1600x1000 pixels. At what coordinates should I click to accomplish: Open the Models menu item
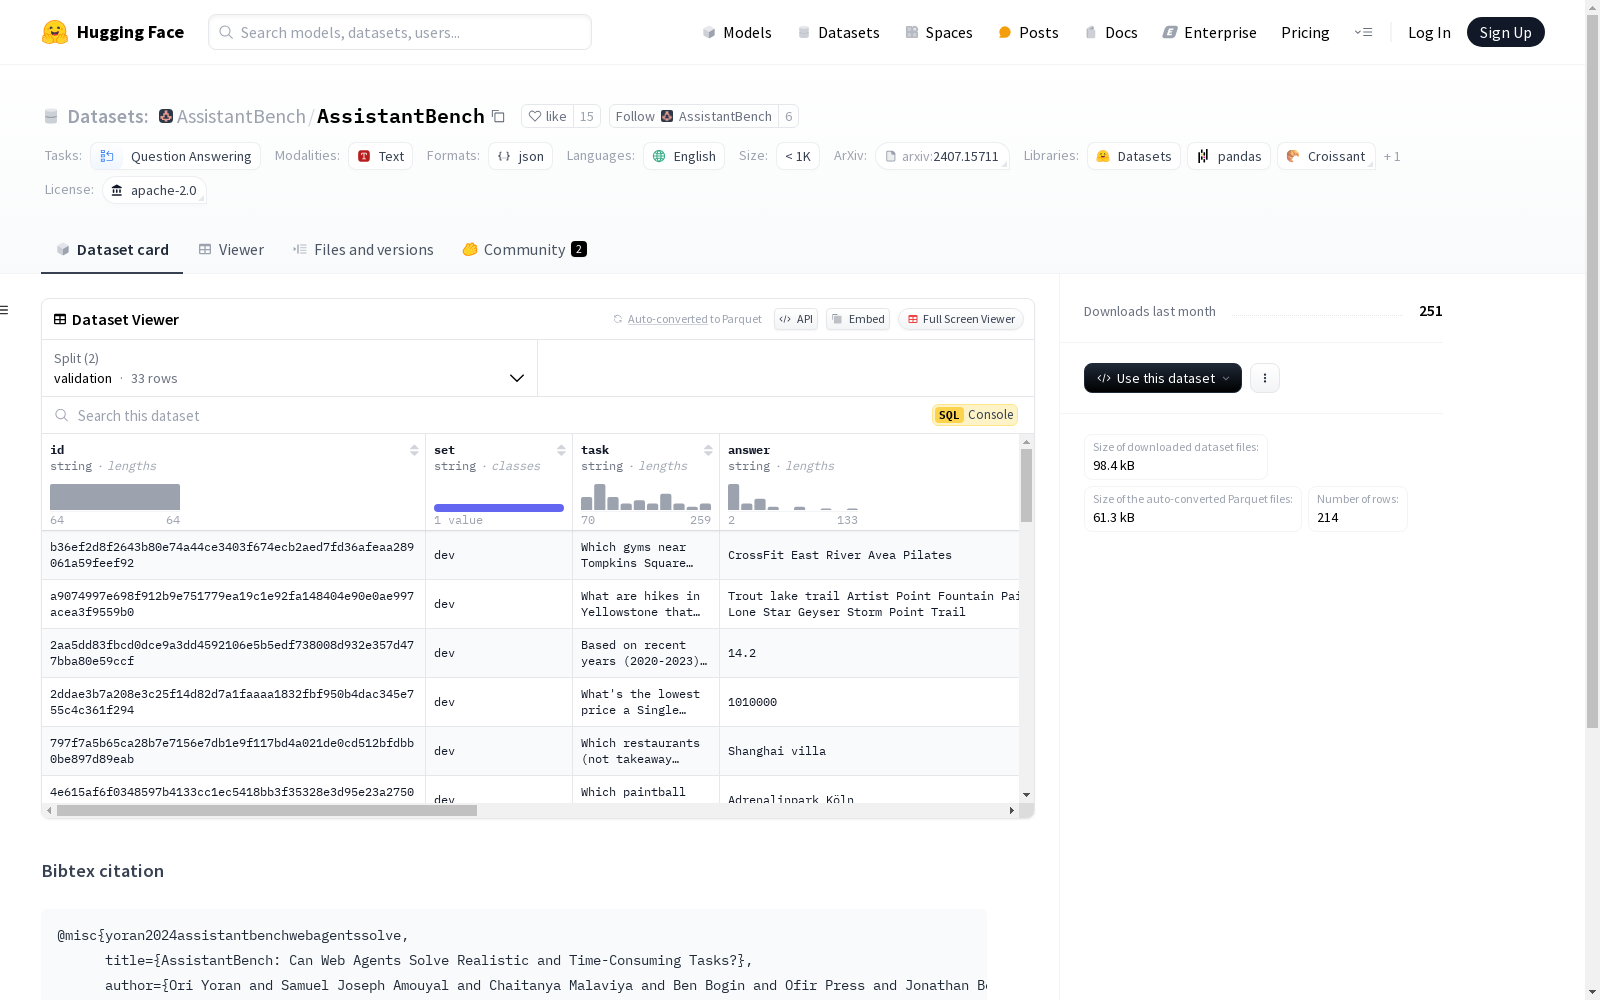[737, 32]
